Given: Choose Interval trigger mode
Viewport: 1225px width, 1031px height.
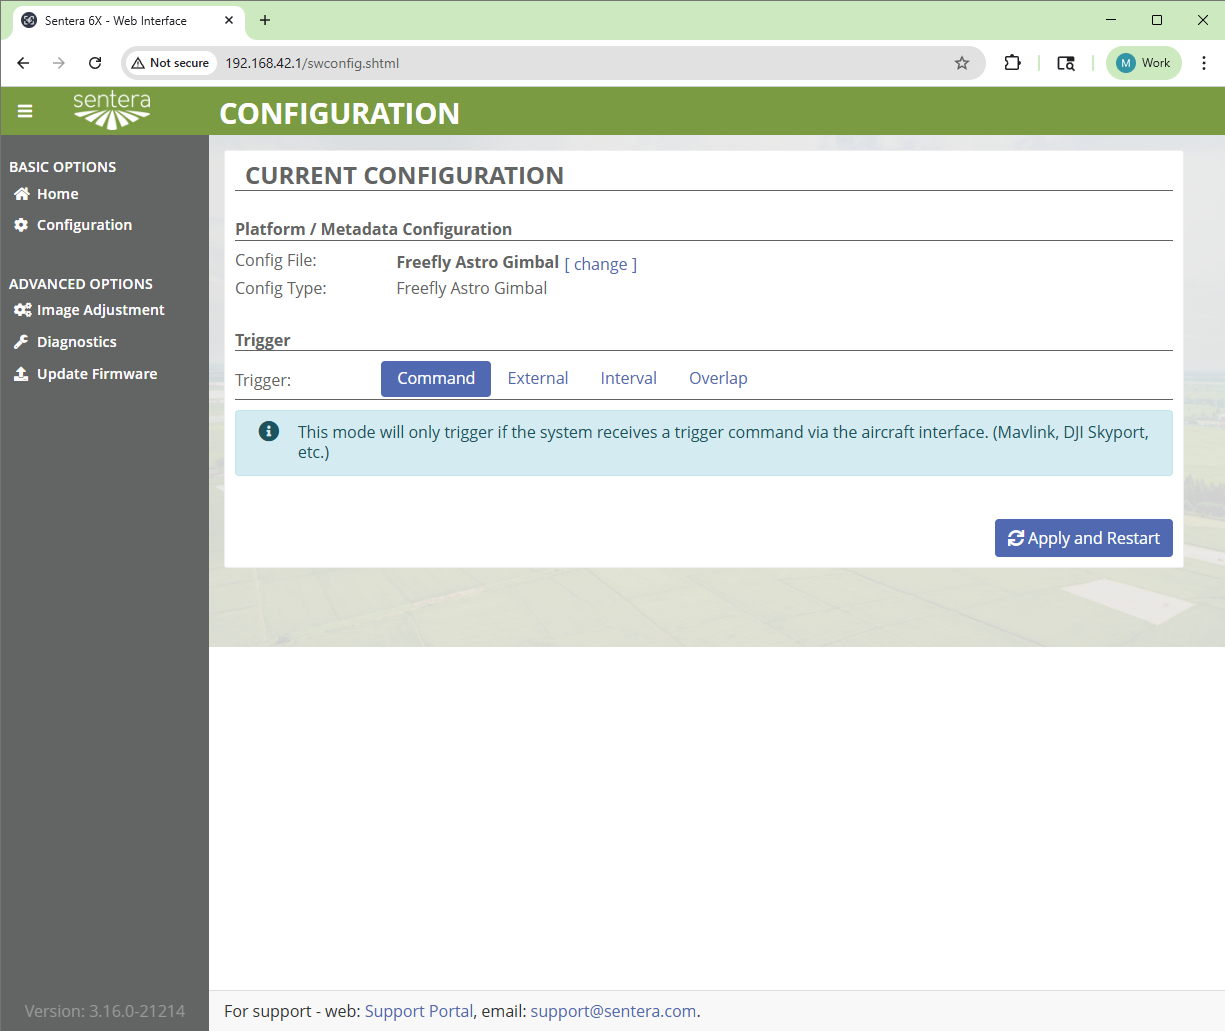Looking at the screenshot, I should click(628, 379).
